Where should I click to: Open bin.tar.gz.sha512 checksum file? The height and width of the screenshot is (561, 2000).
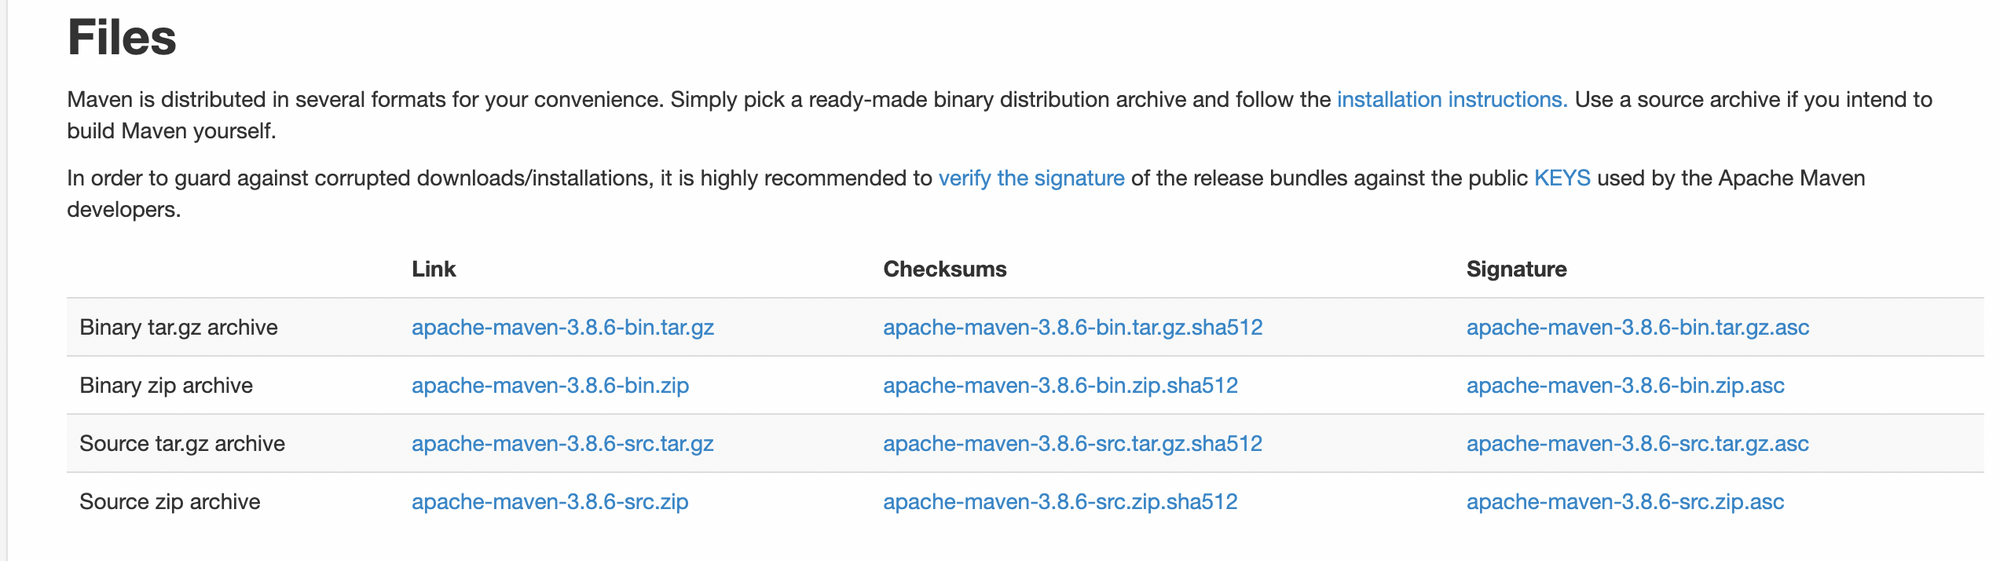click(1073, 327)
